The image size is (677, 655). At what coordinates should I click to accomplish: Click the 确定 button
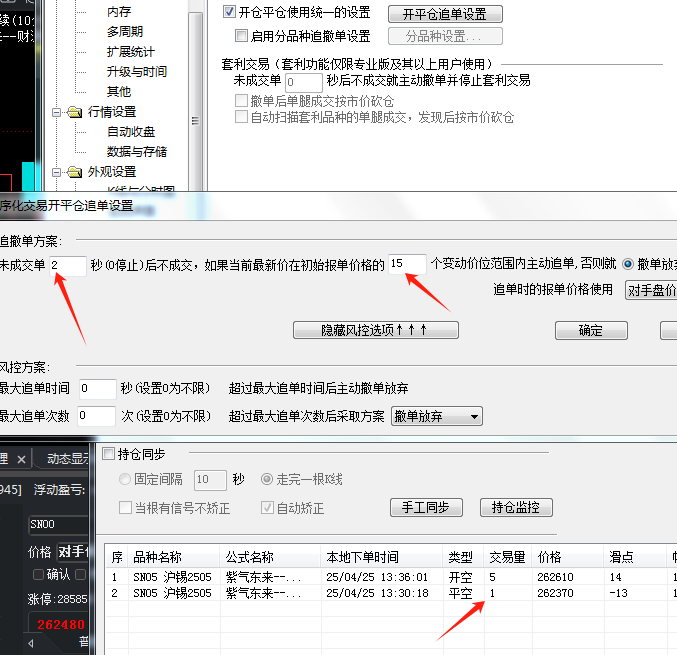(x=591, y=331)
